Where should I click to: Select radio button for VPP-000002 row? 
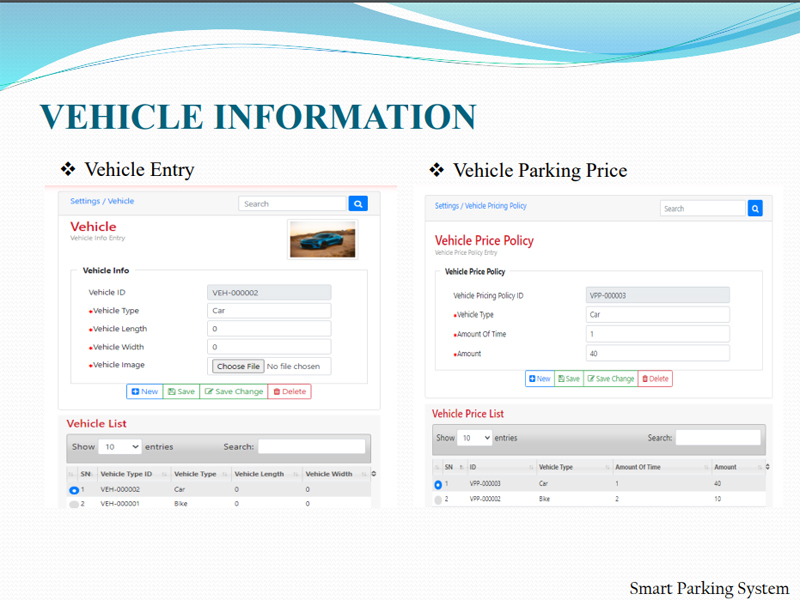click(438, 499)
